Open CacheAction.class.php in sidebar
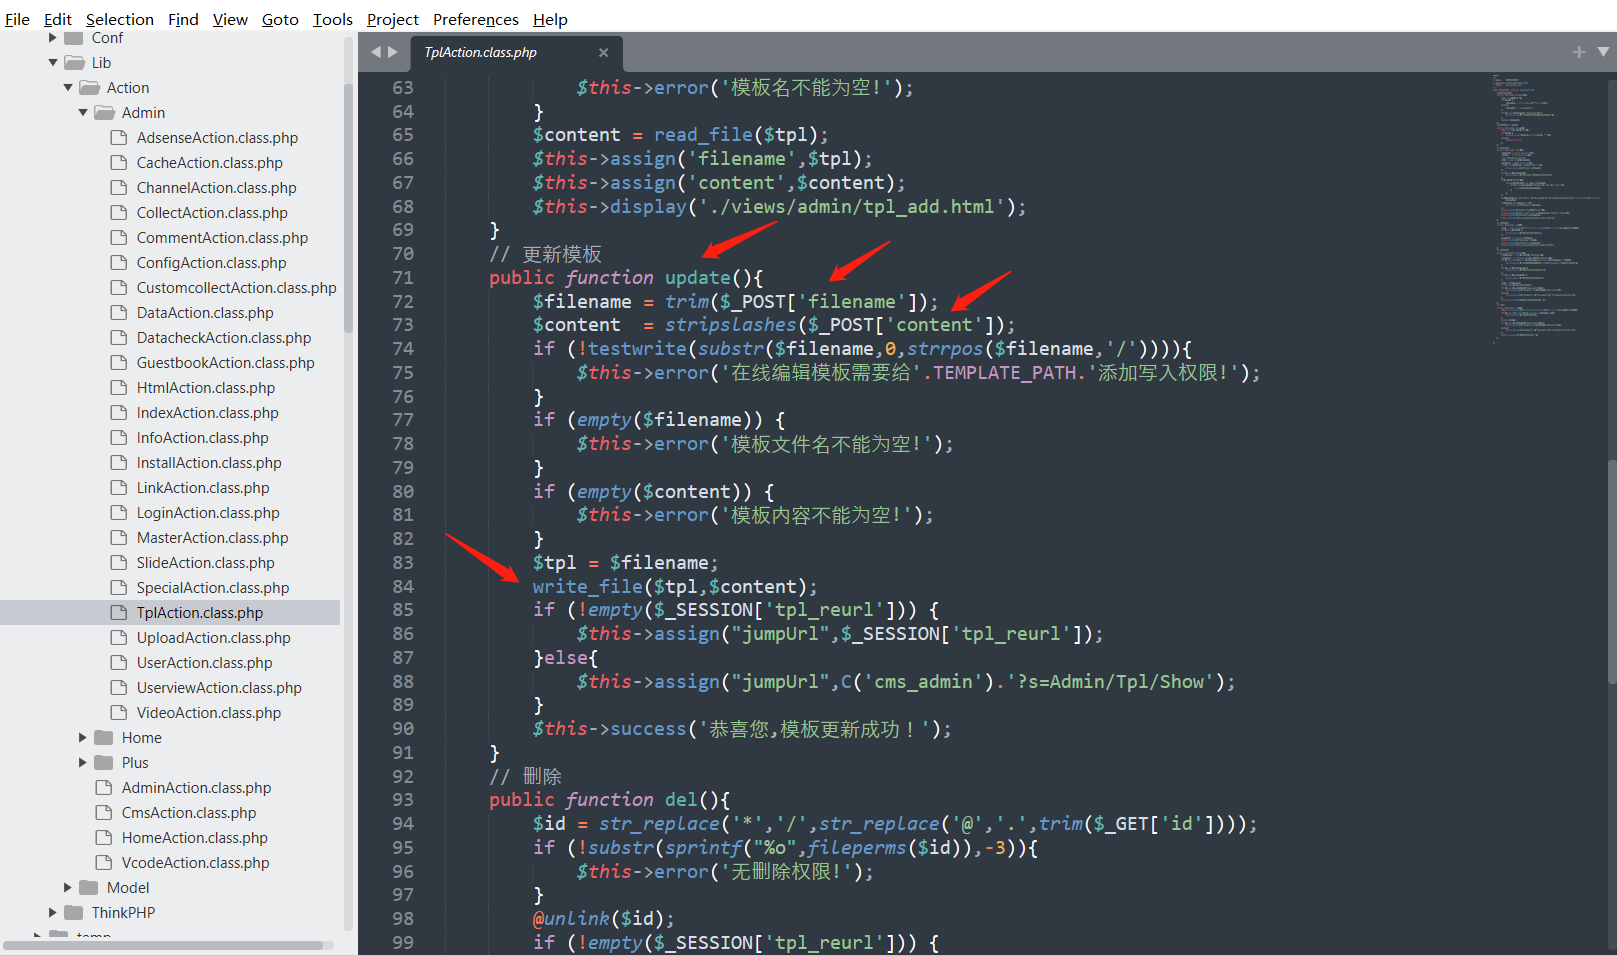This screenshot has width=1617, height=956. (209, 163)
